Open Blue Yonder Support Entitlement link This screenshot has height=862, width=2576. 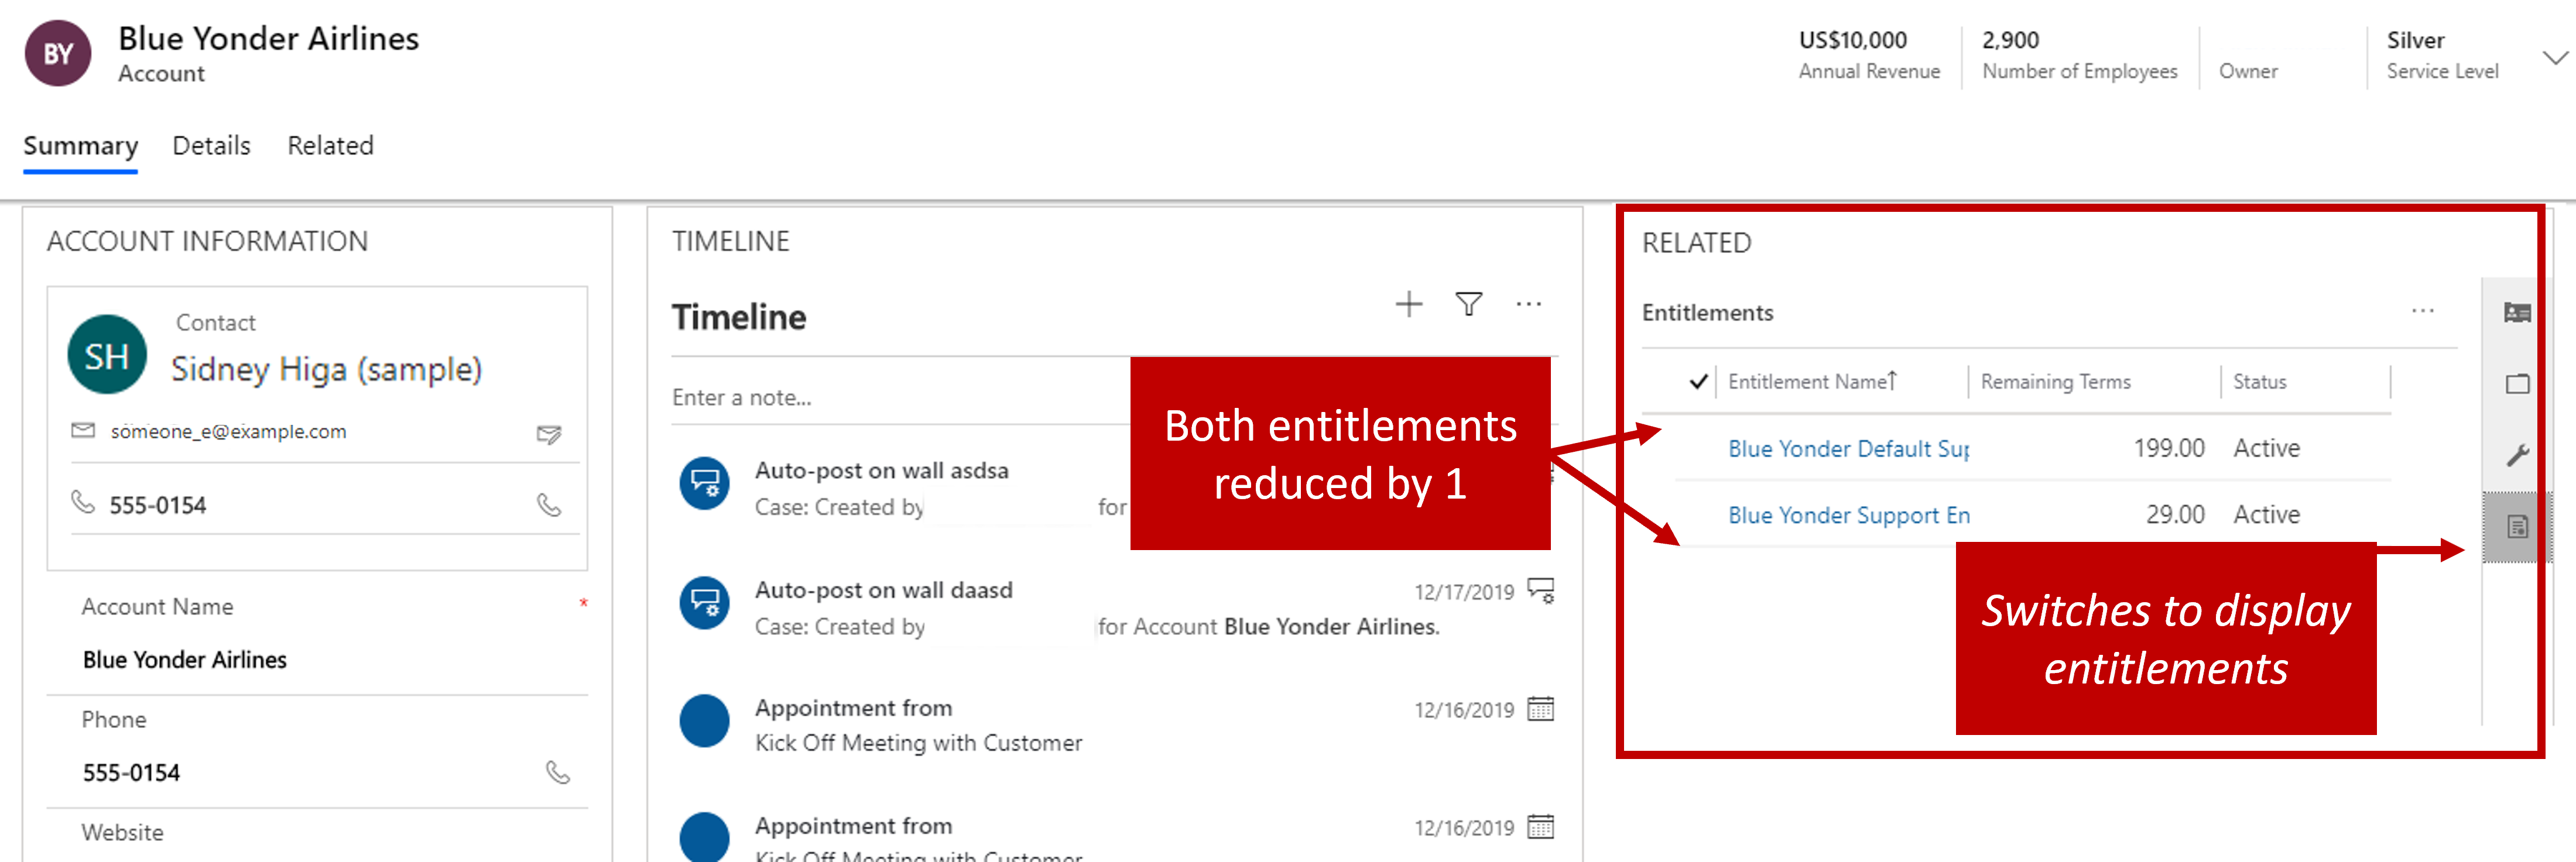coord(1848,515)
